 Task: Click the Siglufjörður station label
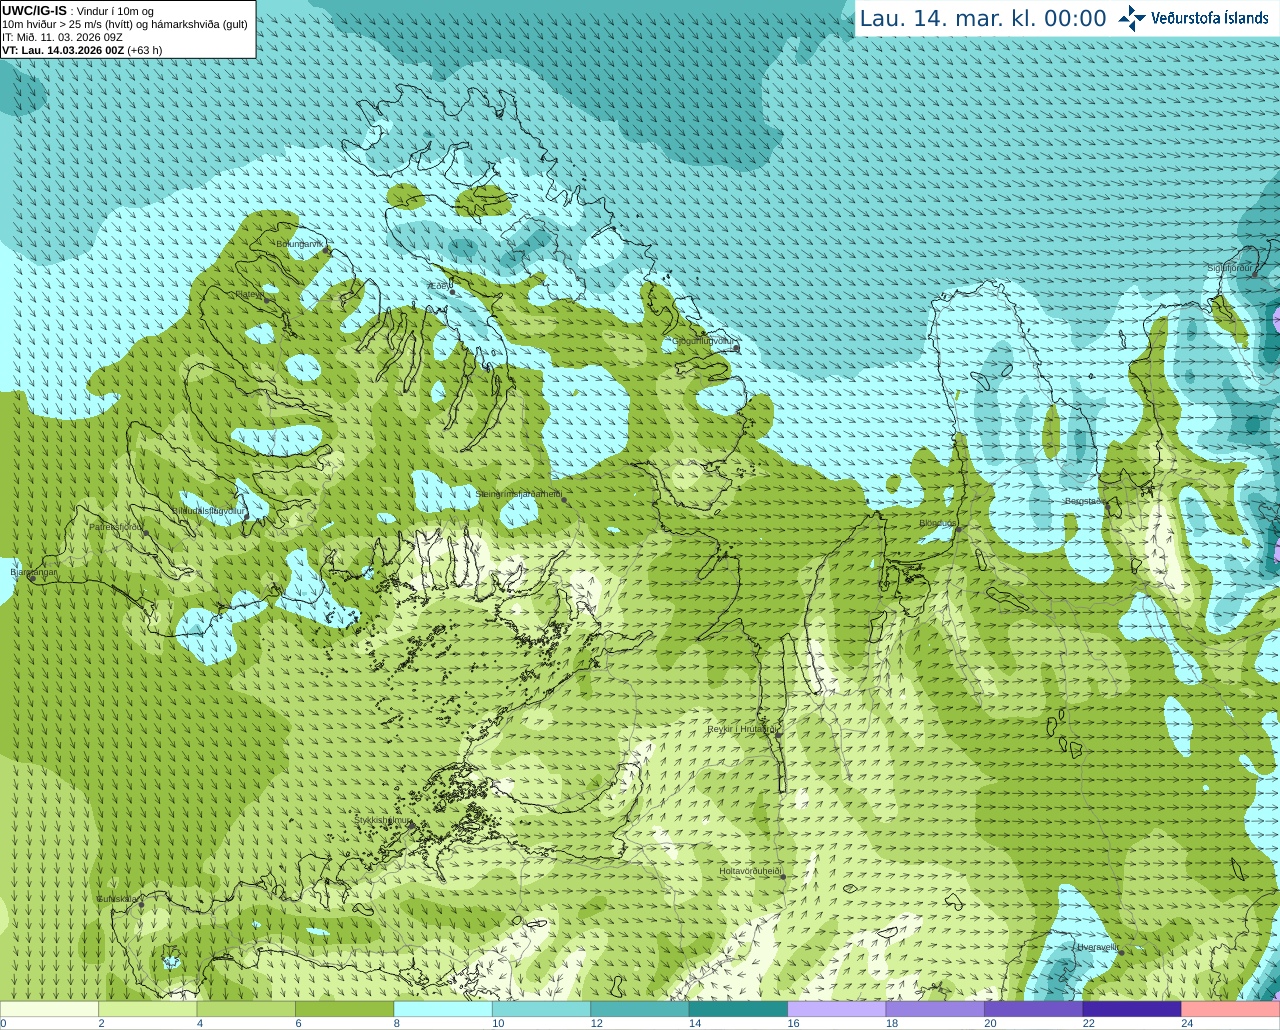point(1231,268)
